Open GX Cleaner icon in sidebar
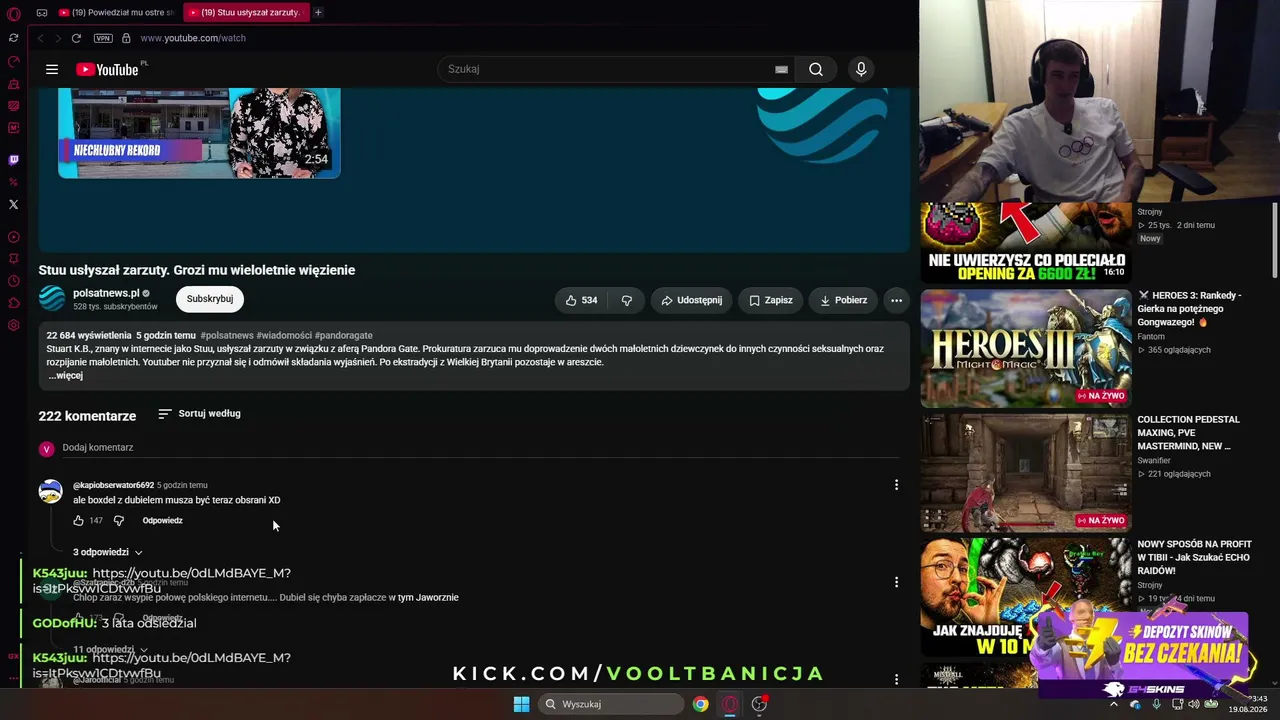This screenshot has width=1280, height=720. point(13,83)
